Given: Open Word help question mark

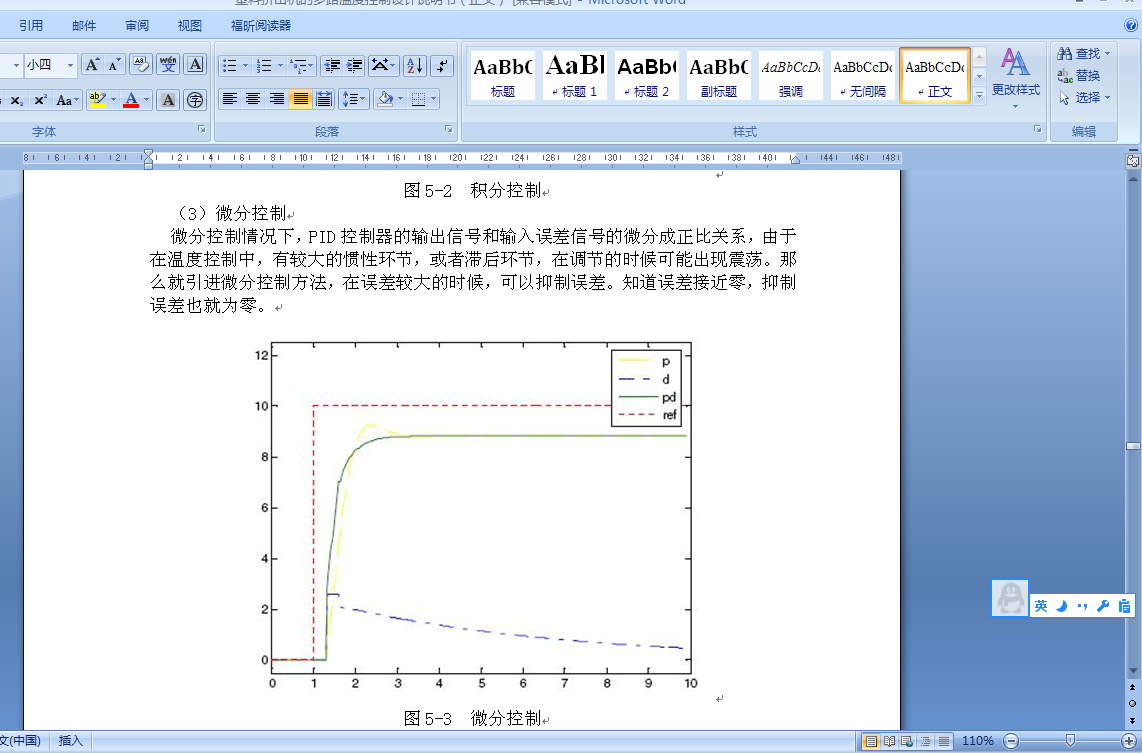Looking at the screenshot, I should [1130, 25].
